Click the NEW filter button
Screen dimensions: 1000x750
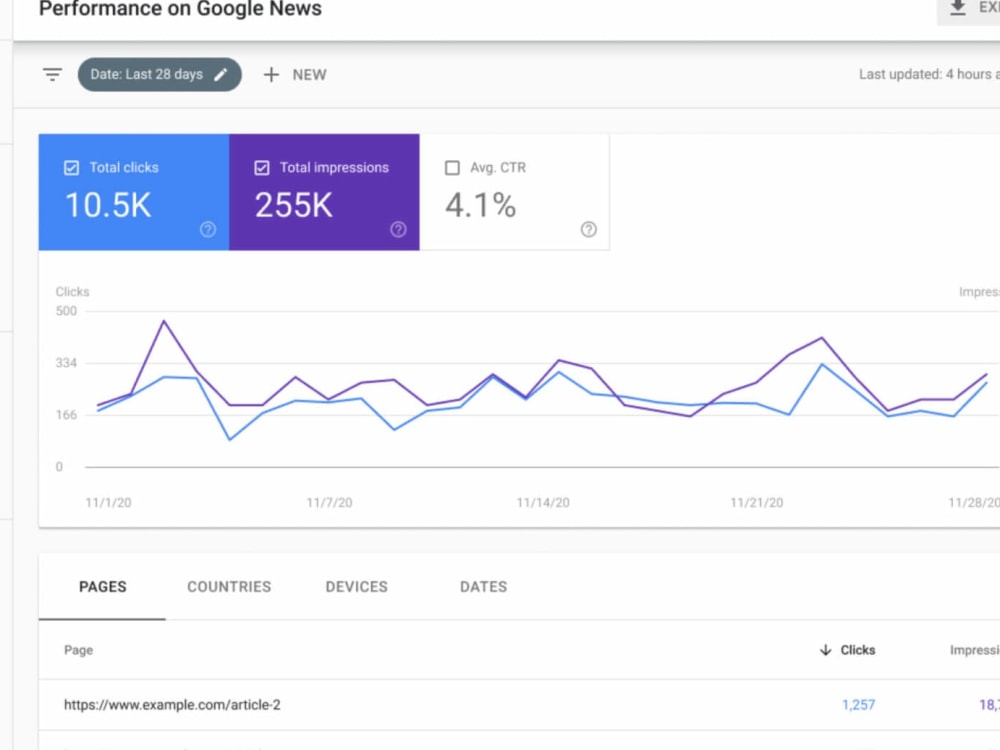tap(295, 75)
